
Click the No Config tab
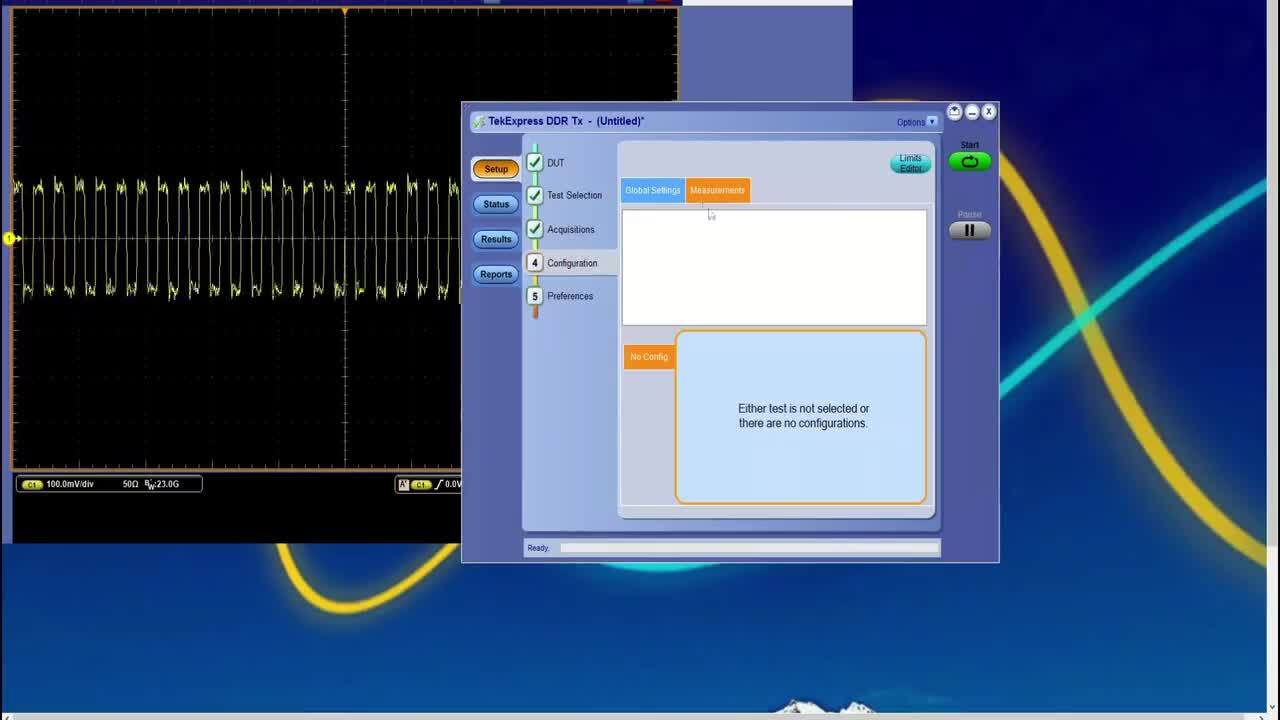648,356
